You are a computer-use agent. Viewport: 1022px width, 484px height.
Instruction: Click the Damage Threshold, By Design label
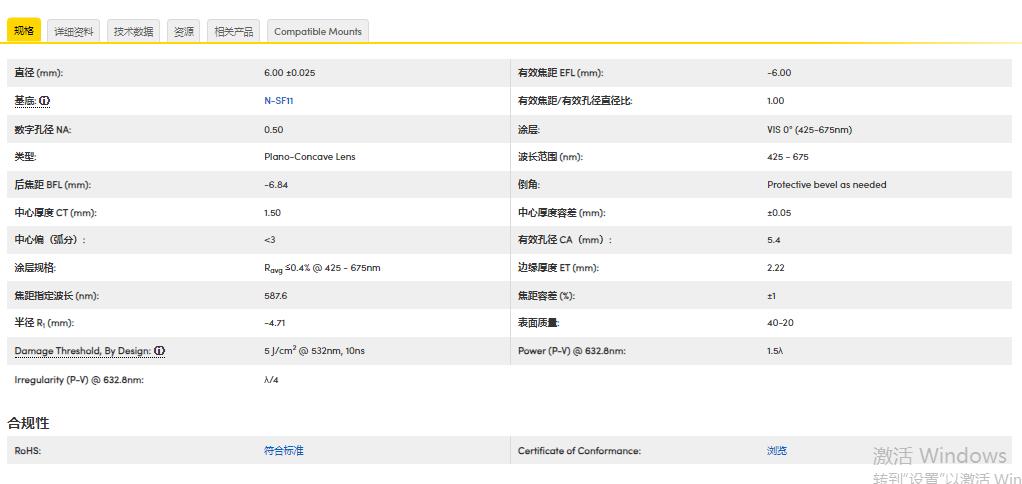[x=82, y=351]
